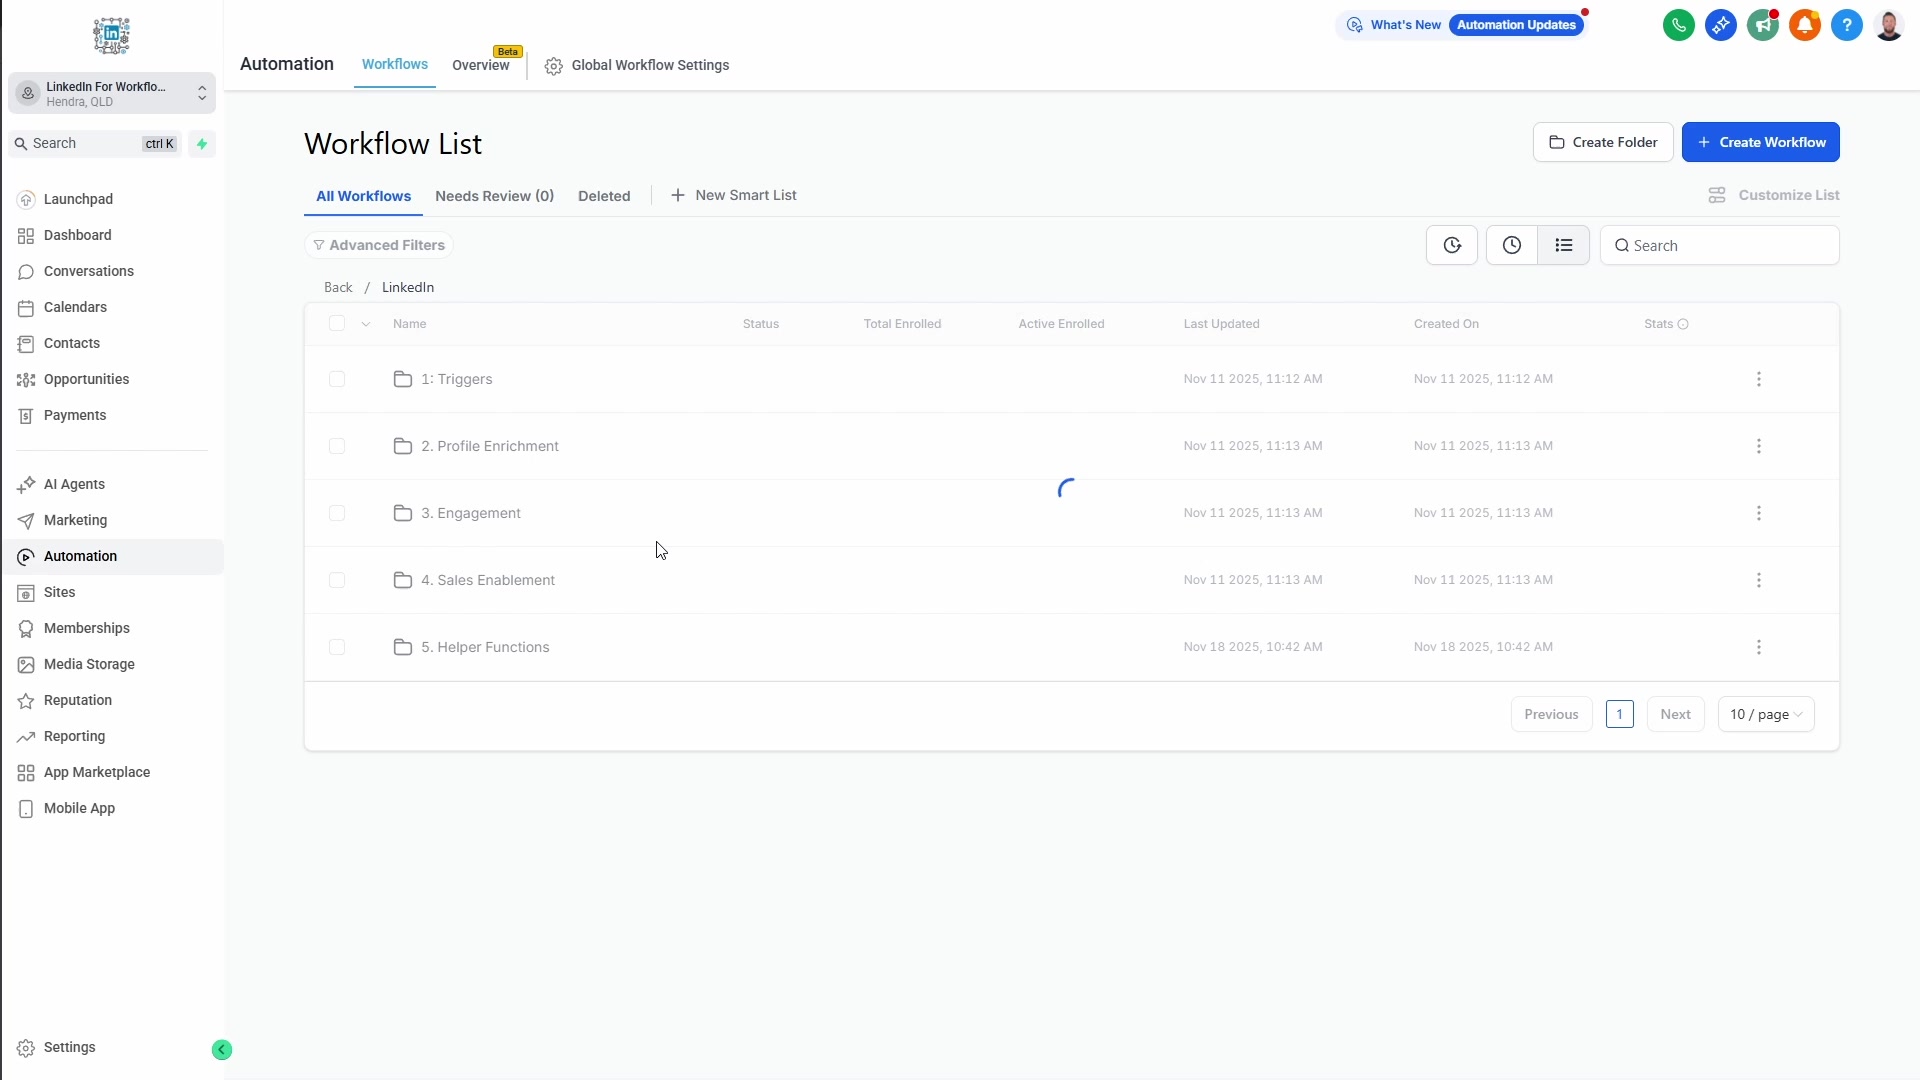Check the 3. Engagement folder checkbox
1920x1080 pixels.
pyautogui.click(x=337, y=513)
